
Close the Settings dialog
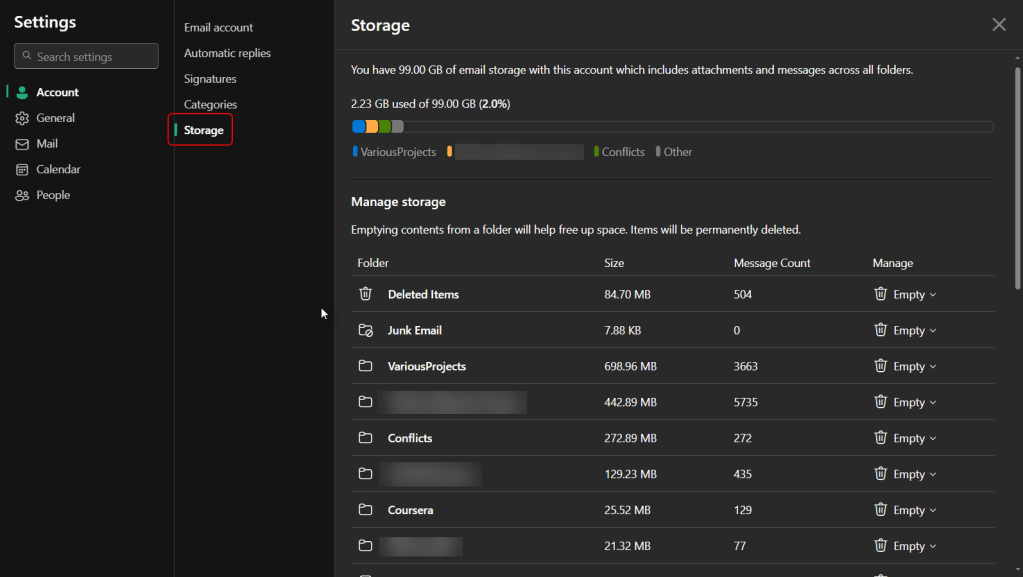pyautogui.click(x=998, y=25)
